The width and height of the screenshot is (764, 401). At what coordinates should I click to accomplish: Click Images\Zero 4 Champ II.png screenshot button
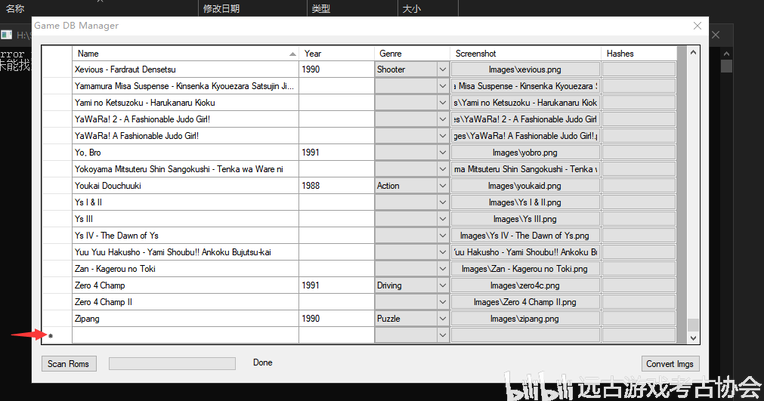525,302
